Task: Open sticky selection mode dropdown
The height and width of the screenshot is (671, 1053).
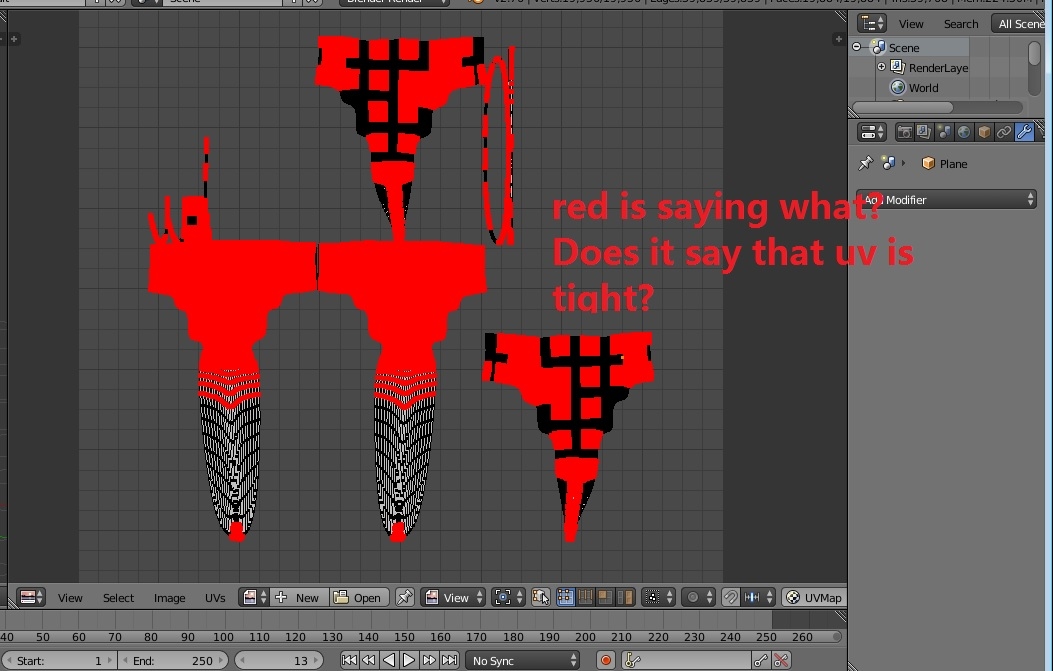Action: coord(658,597)
